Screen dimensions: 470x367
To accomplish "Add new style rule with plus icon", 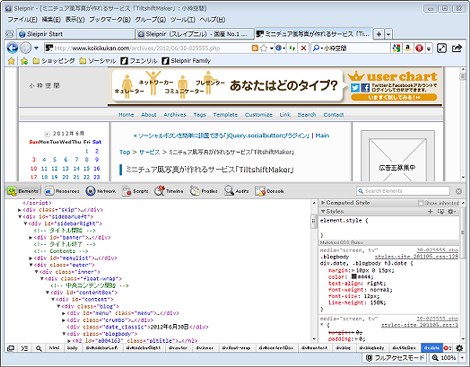I will [430, 211].
